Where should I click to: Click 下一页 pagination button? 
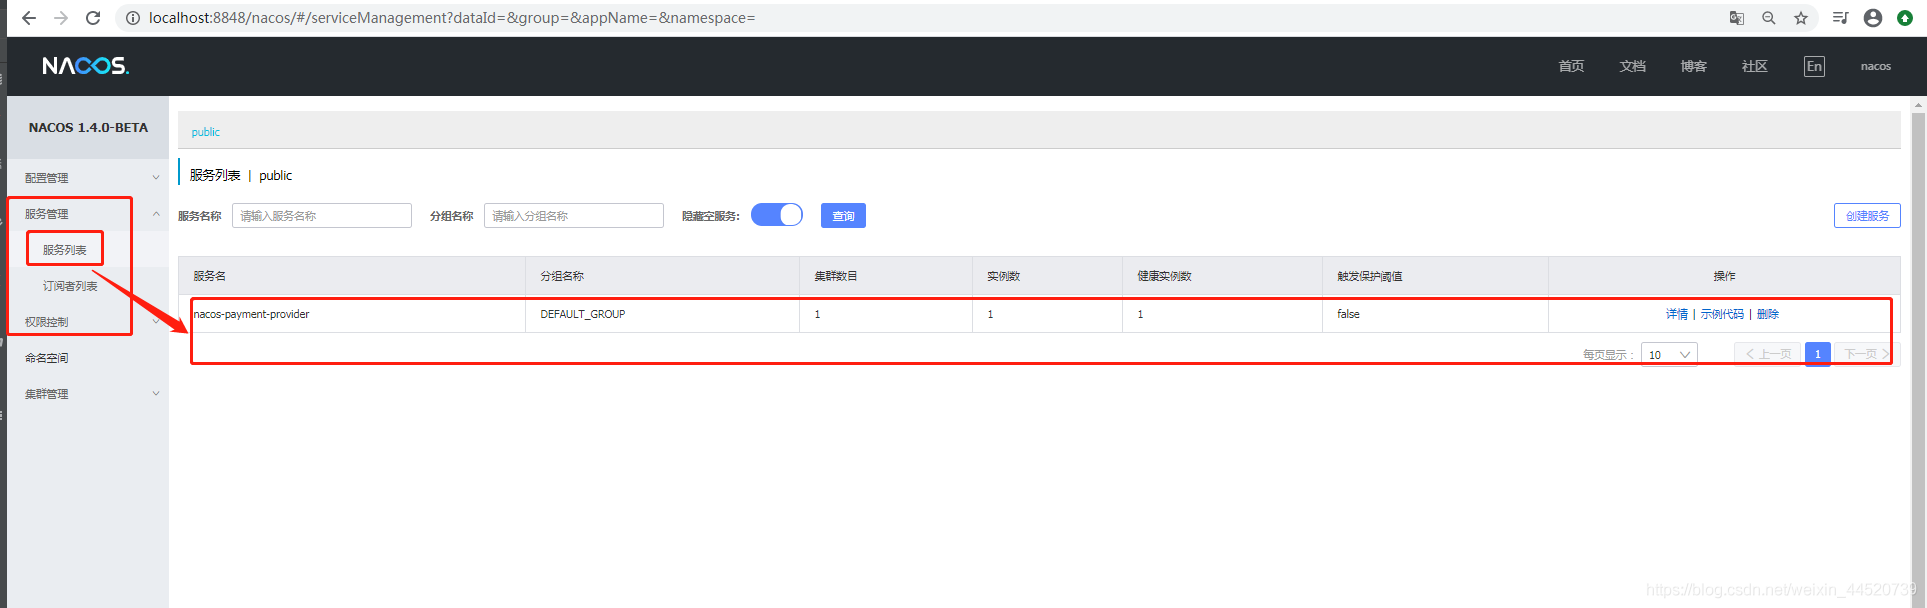(1866, 354)
